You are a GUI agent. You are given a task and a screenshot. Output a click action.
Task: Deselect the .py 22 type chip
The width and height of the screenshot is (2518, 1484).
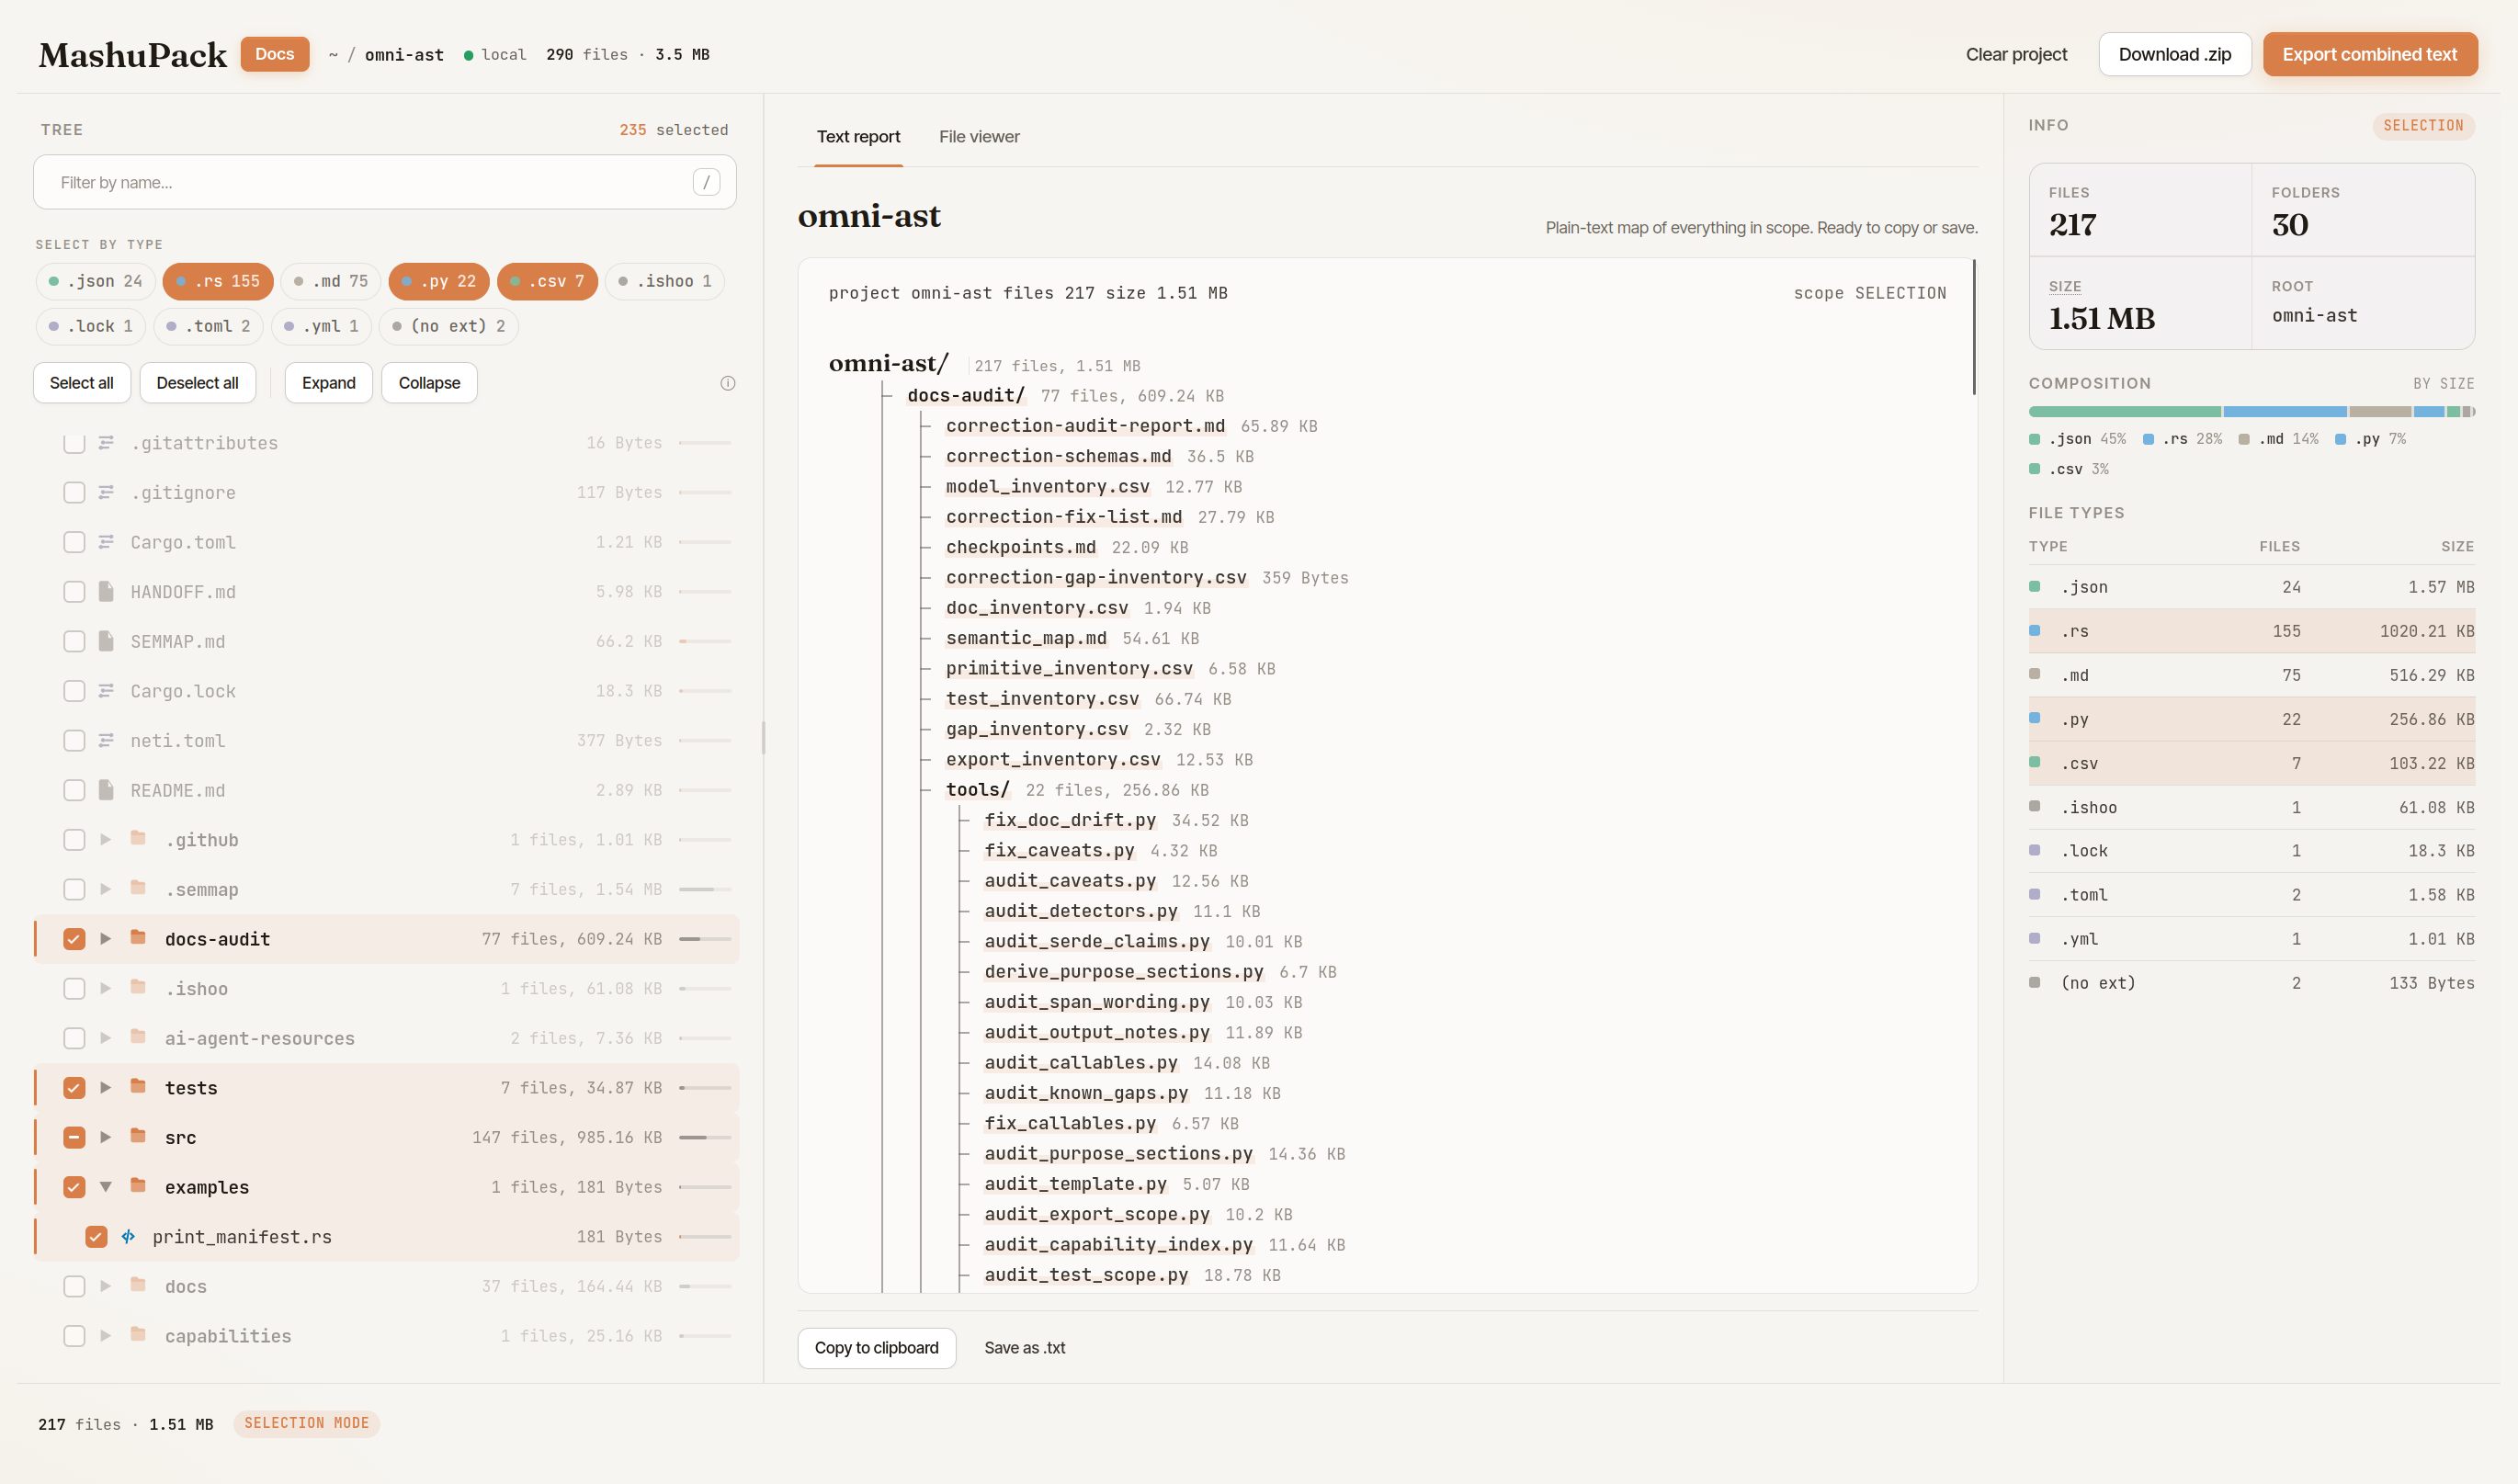[x=439, y=281]
